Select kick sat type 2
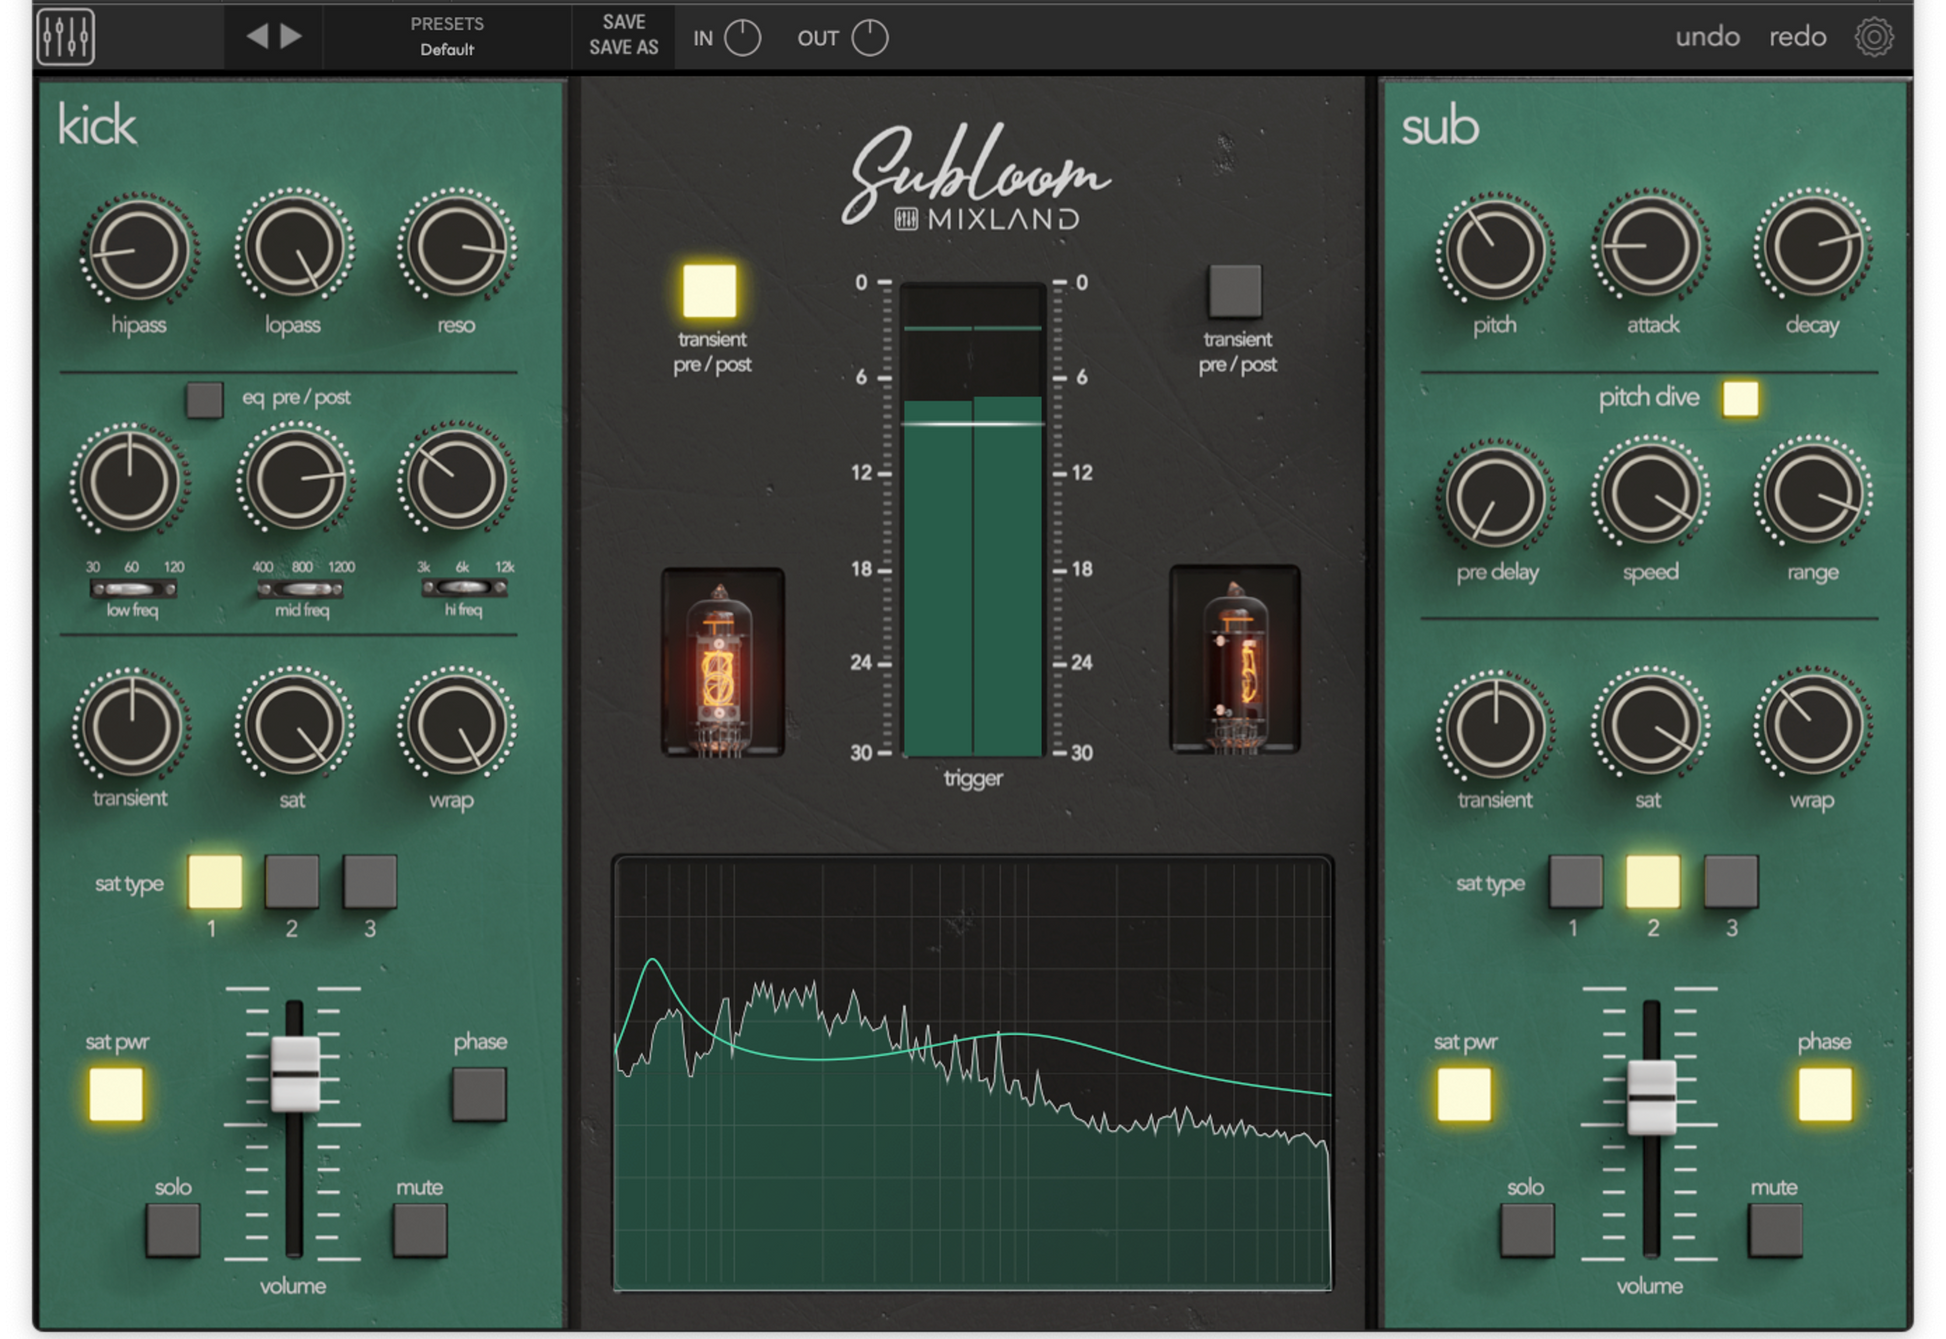 click(x=291, y=881)
